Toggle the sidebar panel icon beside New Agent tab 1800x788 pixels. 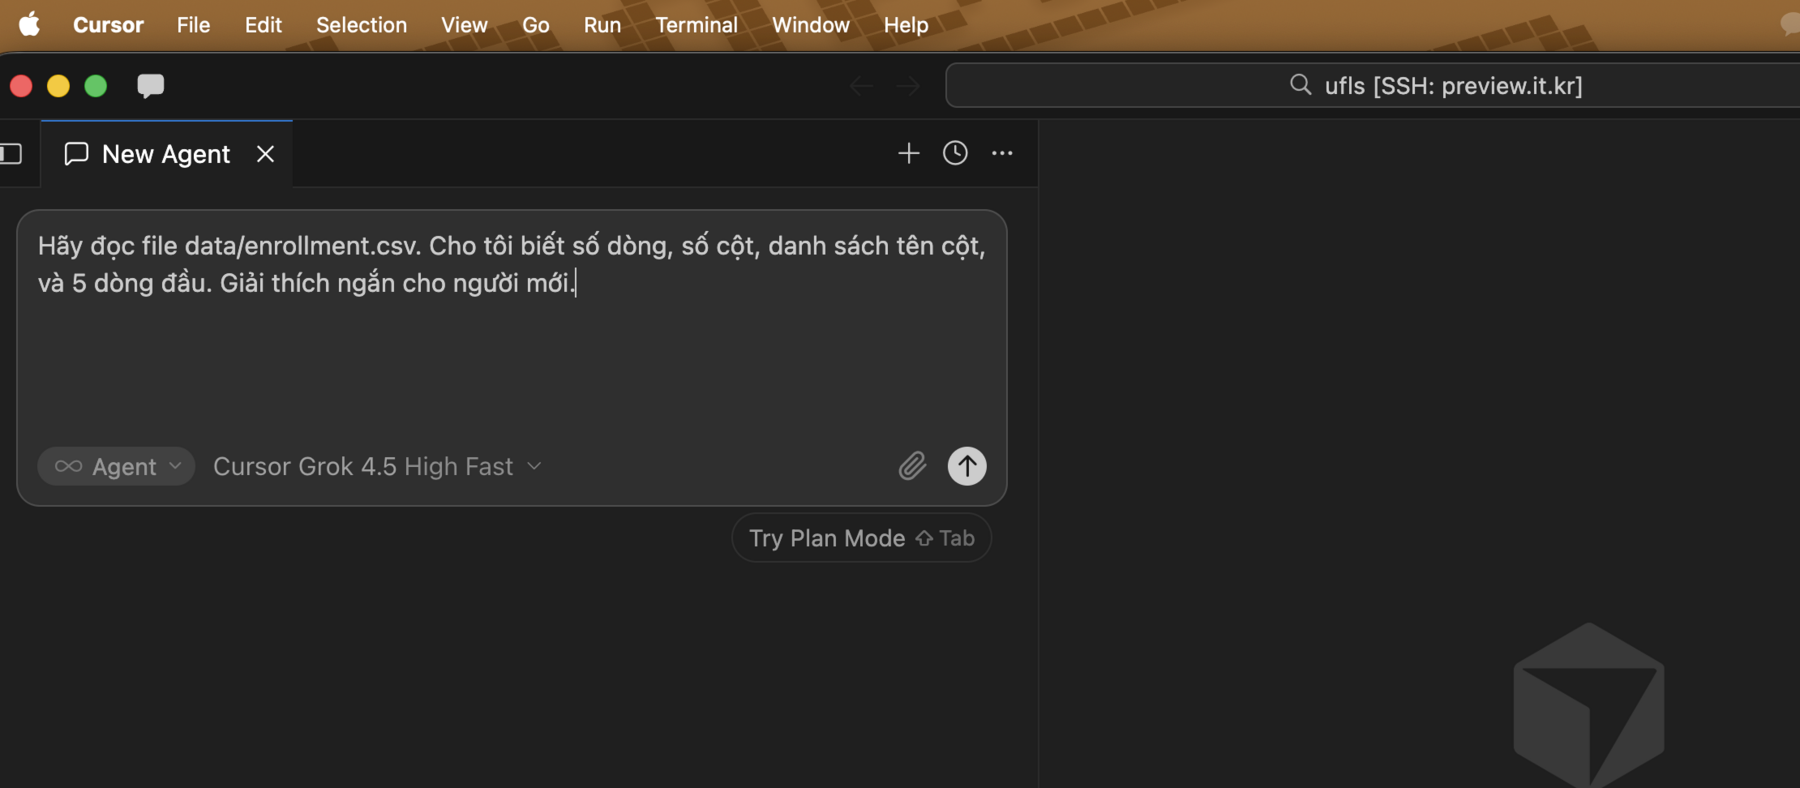11,153
